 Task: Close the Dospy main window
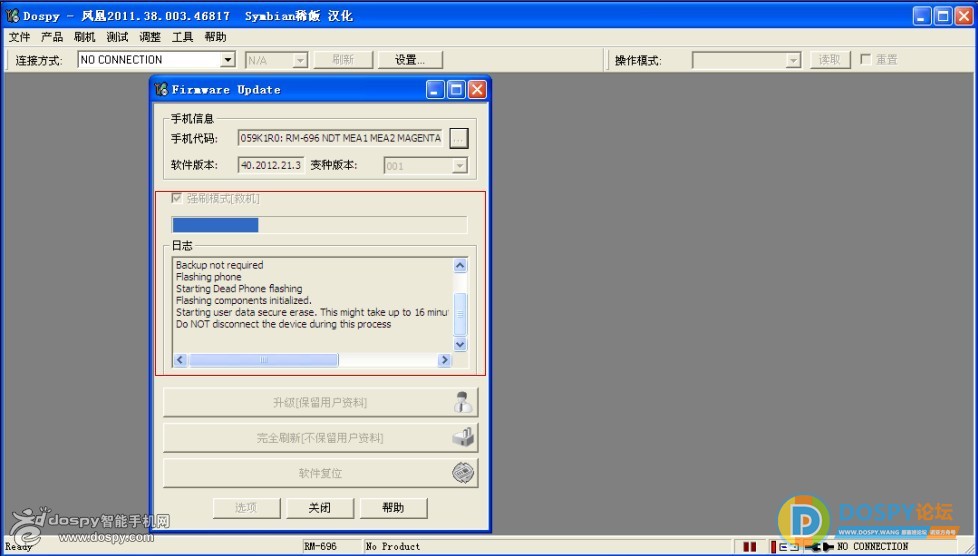(x=964, y=16)
